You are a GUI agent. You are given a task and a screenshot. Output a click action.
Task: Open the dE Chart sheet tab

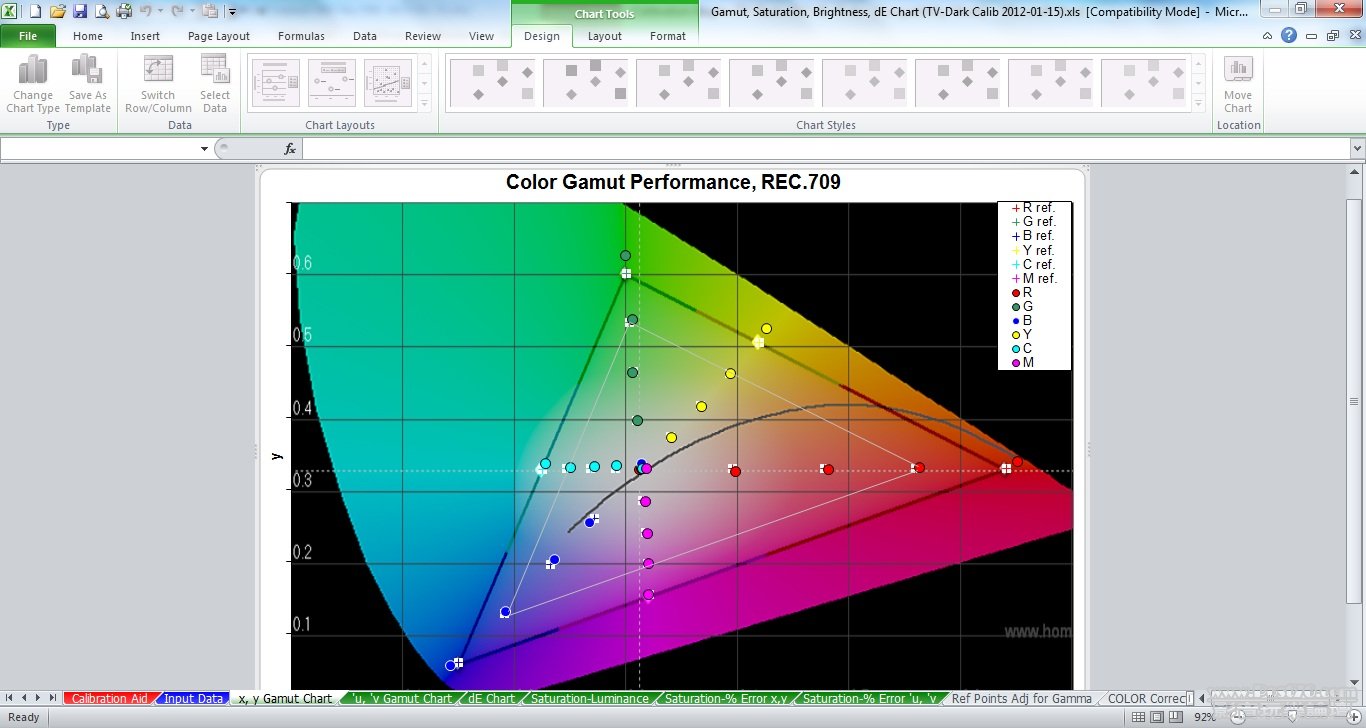[491, 698]
